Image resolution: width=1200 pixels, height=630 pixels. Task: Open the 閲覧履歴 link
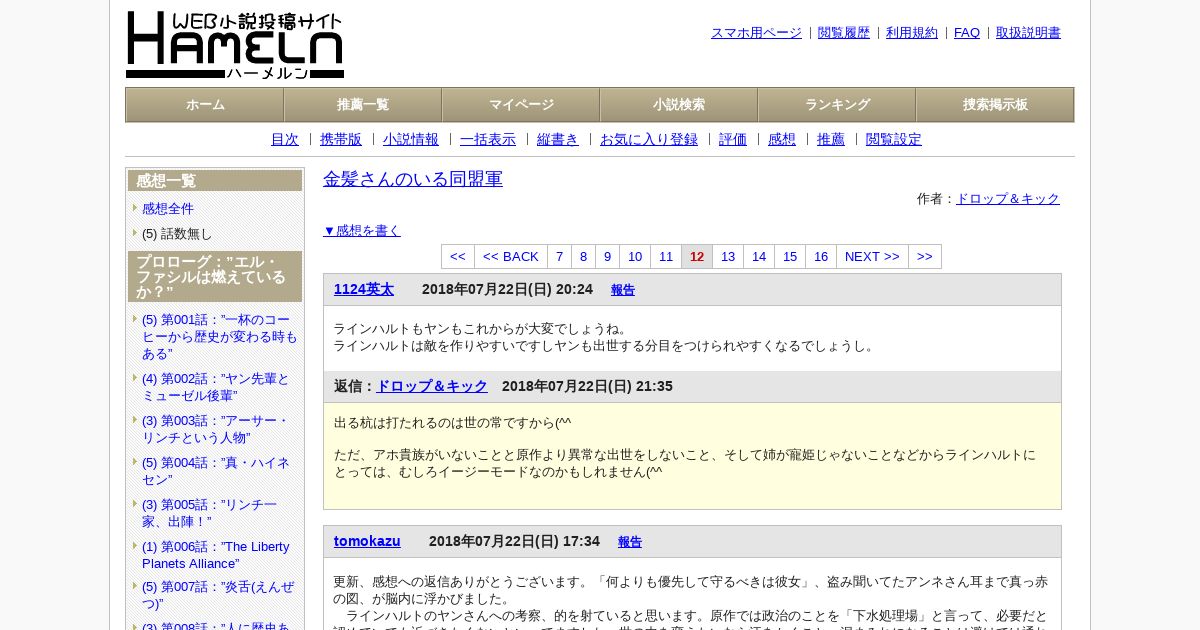[844, 33]
